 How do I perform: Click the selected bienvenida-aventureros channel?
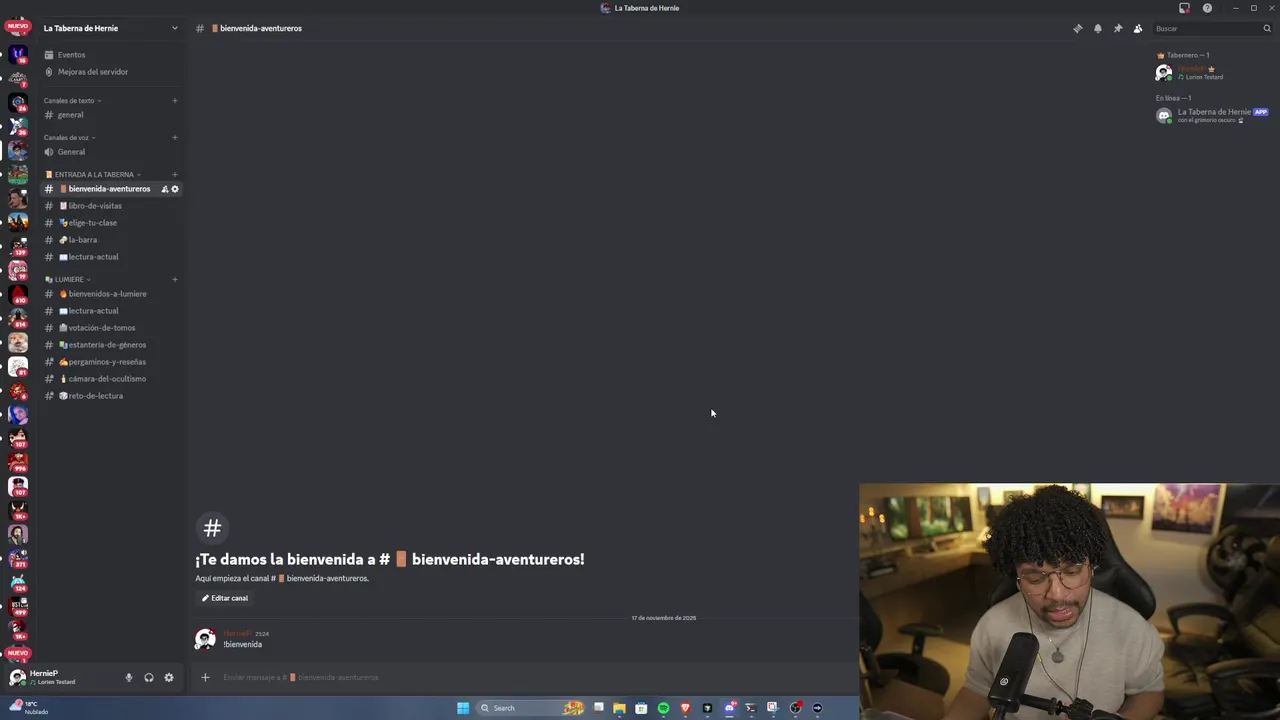(110, 189)
